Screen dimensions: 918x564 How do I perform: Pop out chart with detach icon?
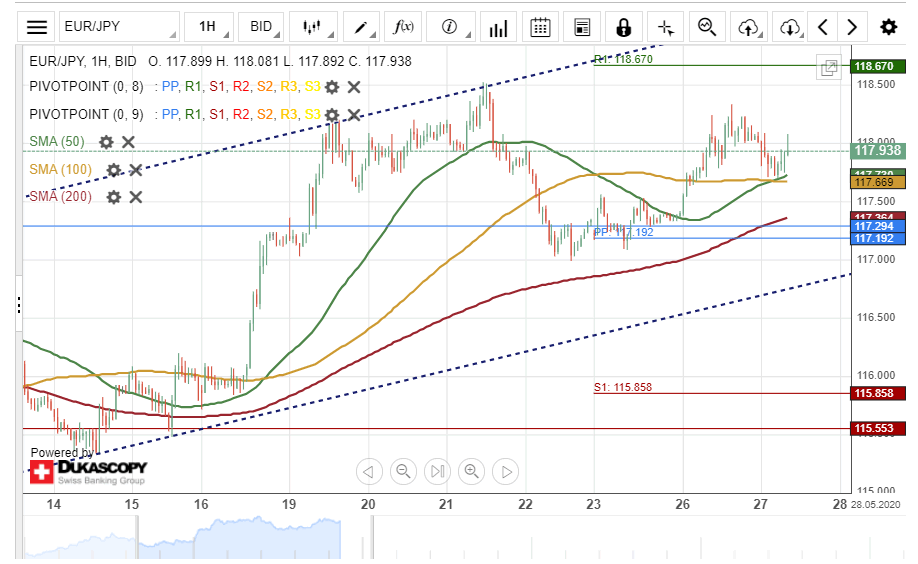click(x=829, y=68)
